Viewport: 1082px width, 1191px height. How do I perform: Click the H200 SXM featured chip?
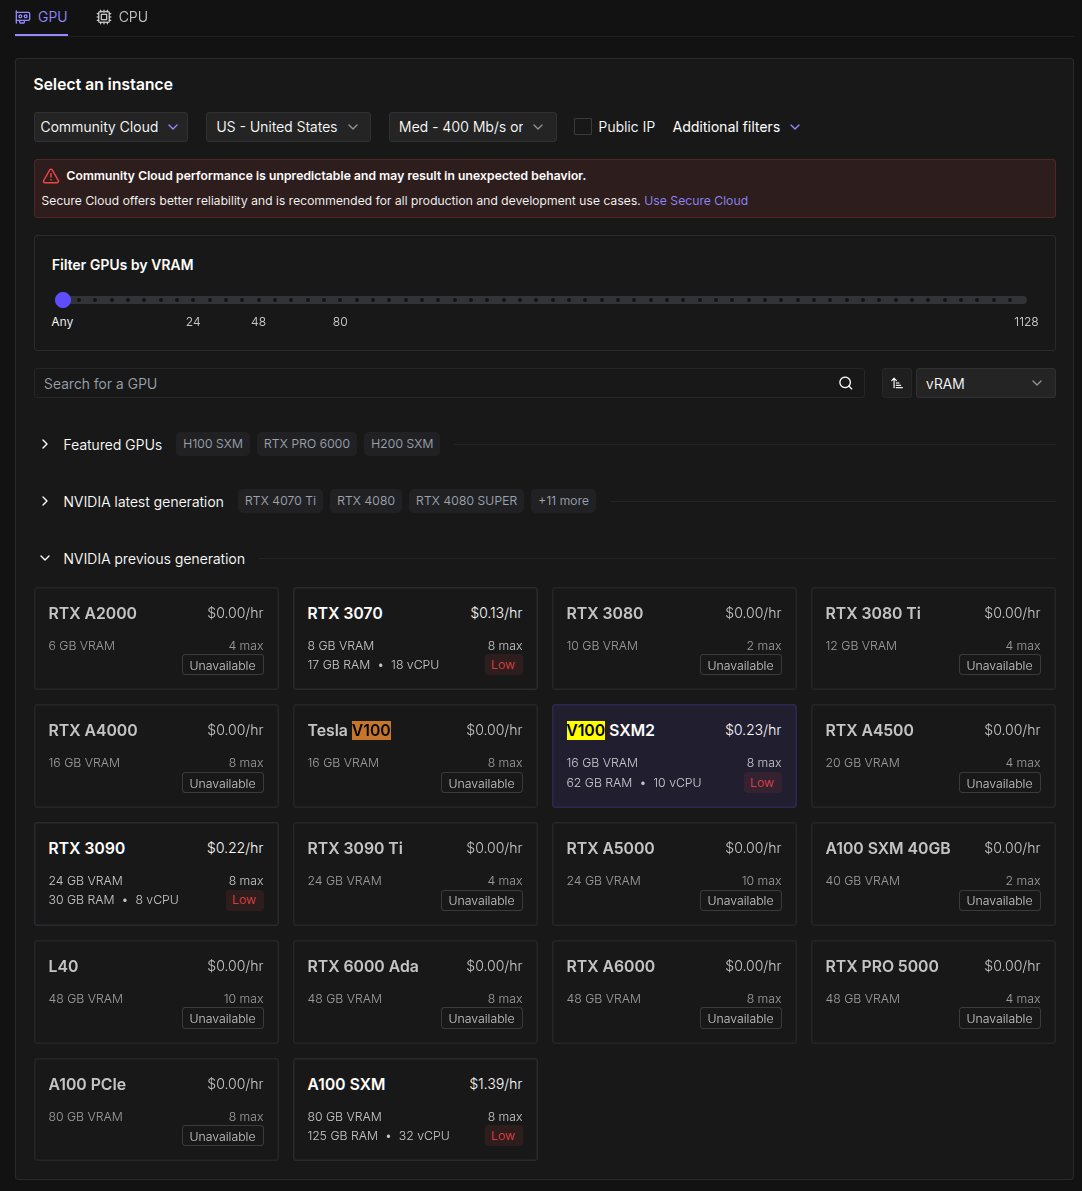tap(402, 444)
